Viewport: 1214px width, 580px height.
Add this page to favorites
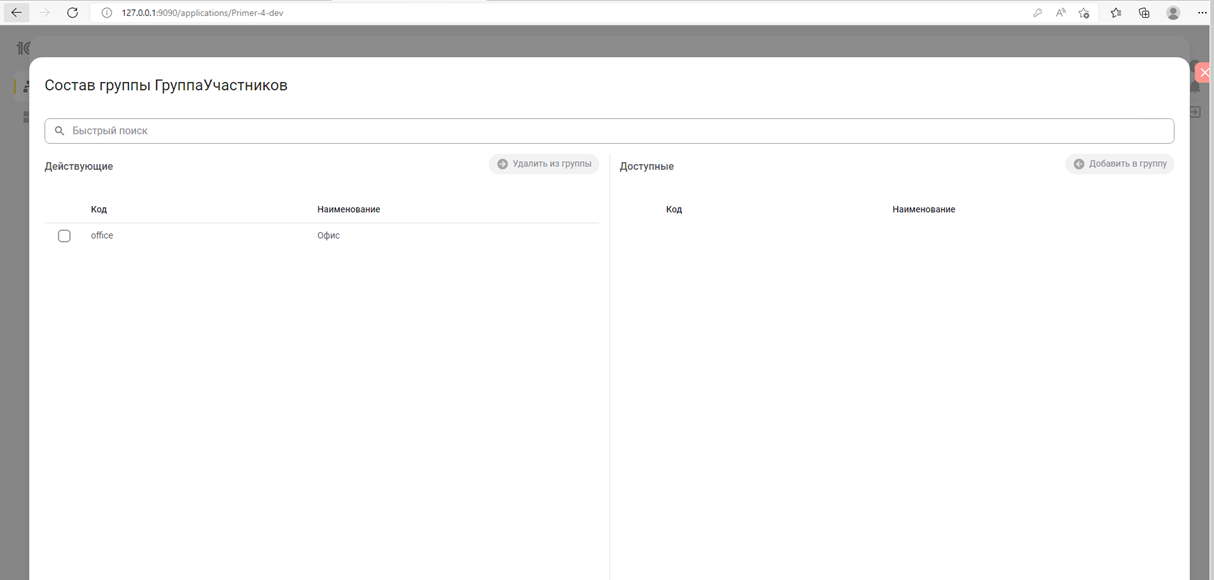(x=1084, y=13)
